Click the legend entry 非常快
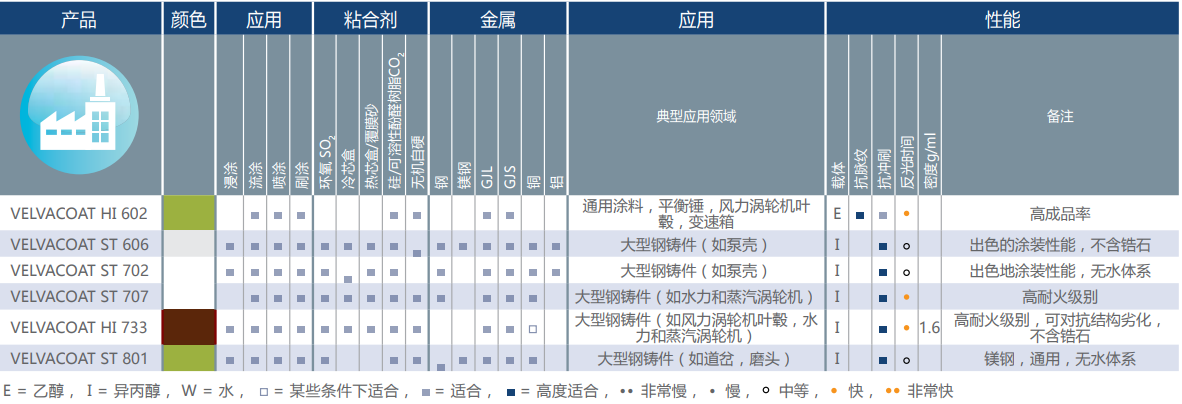Screen dimensions: 1182x404 coord(918,392)
